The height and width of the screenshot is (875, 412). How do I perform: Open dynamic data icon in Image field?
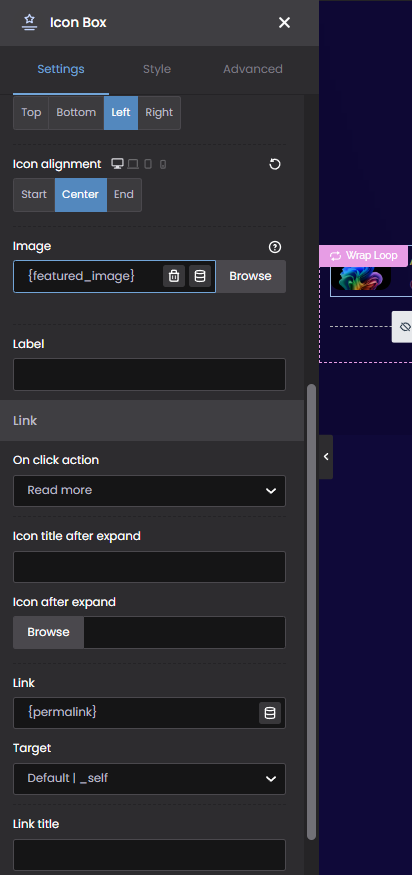(x=200, y=276)
